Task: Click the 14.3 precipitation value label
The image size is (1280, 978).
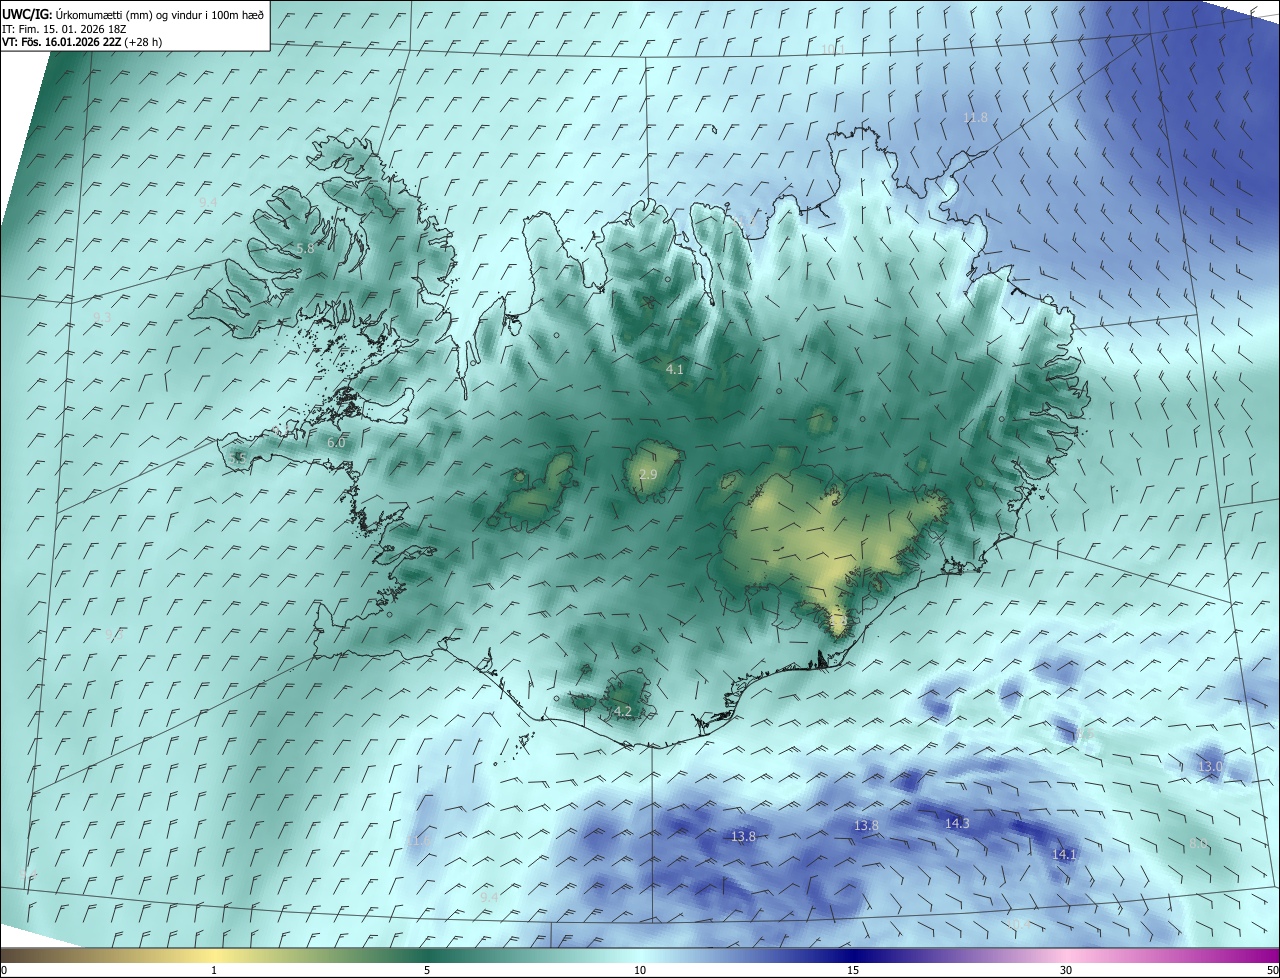Action: tap(957, 824)
